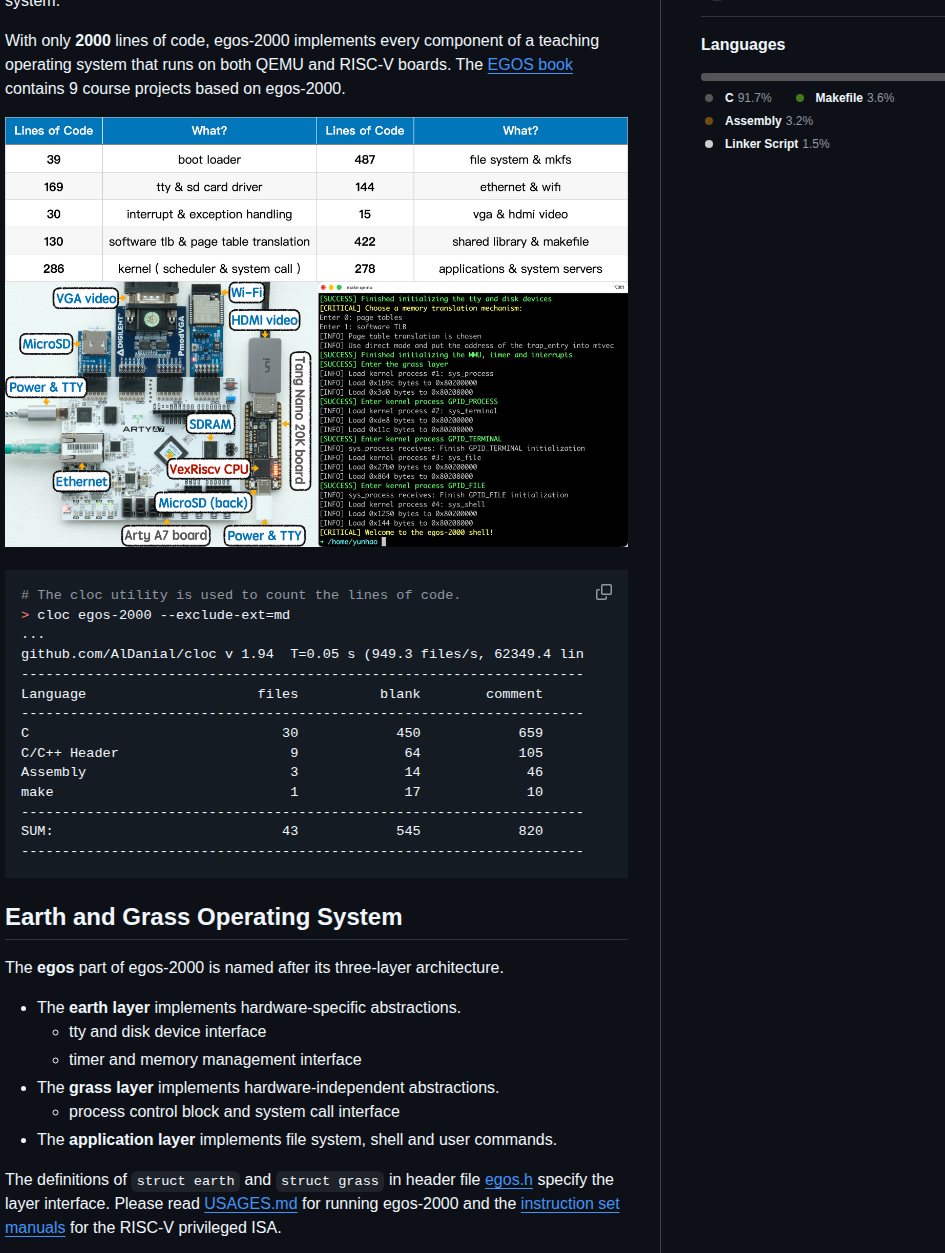Click the '487' lines of code cell
This screenshot has height=1253, width=945.
[365, 159]
